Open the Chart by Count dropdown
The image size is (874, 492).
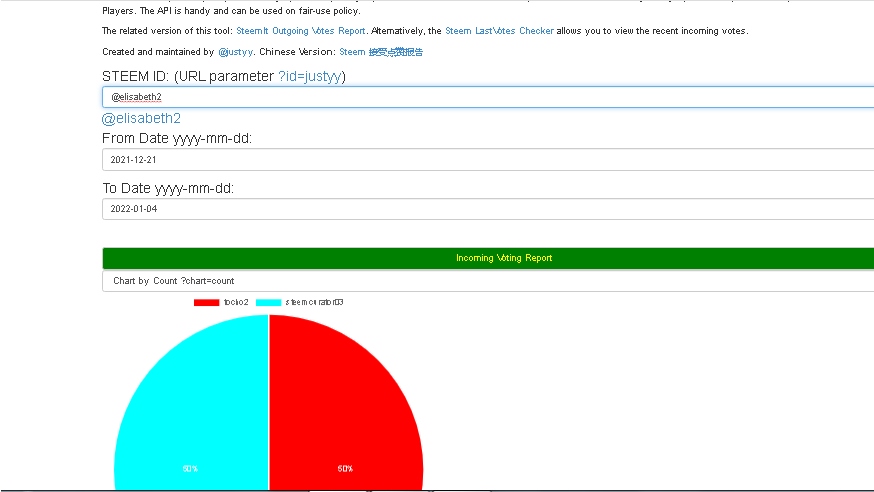click(488, 281)
